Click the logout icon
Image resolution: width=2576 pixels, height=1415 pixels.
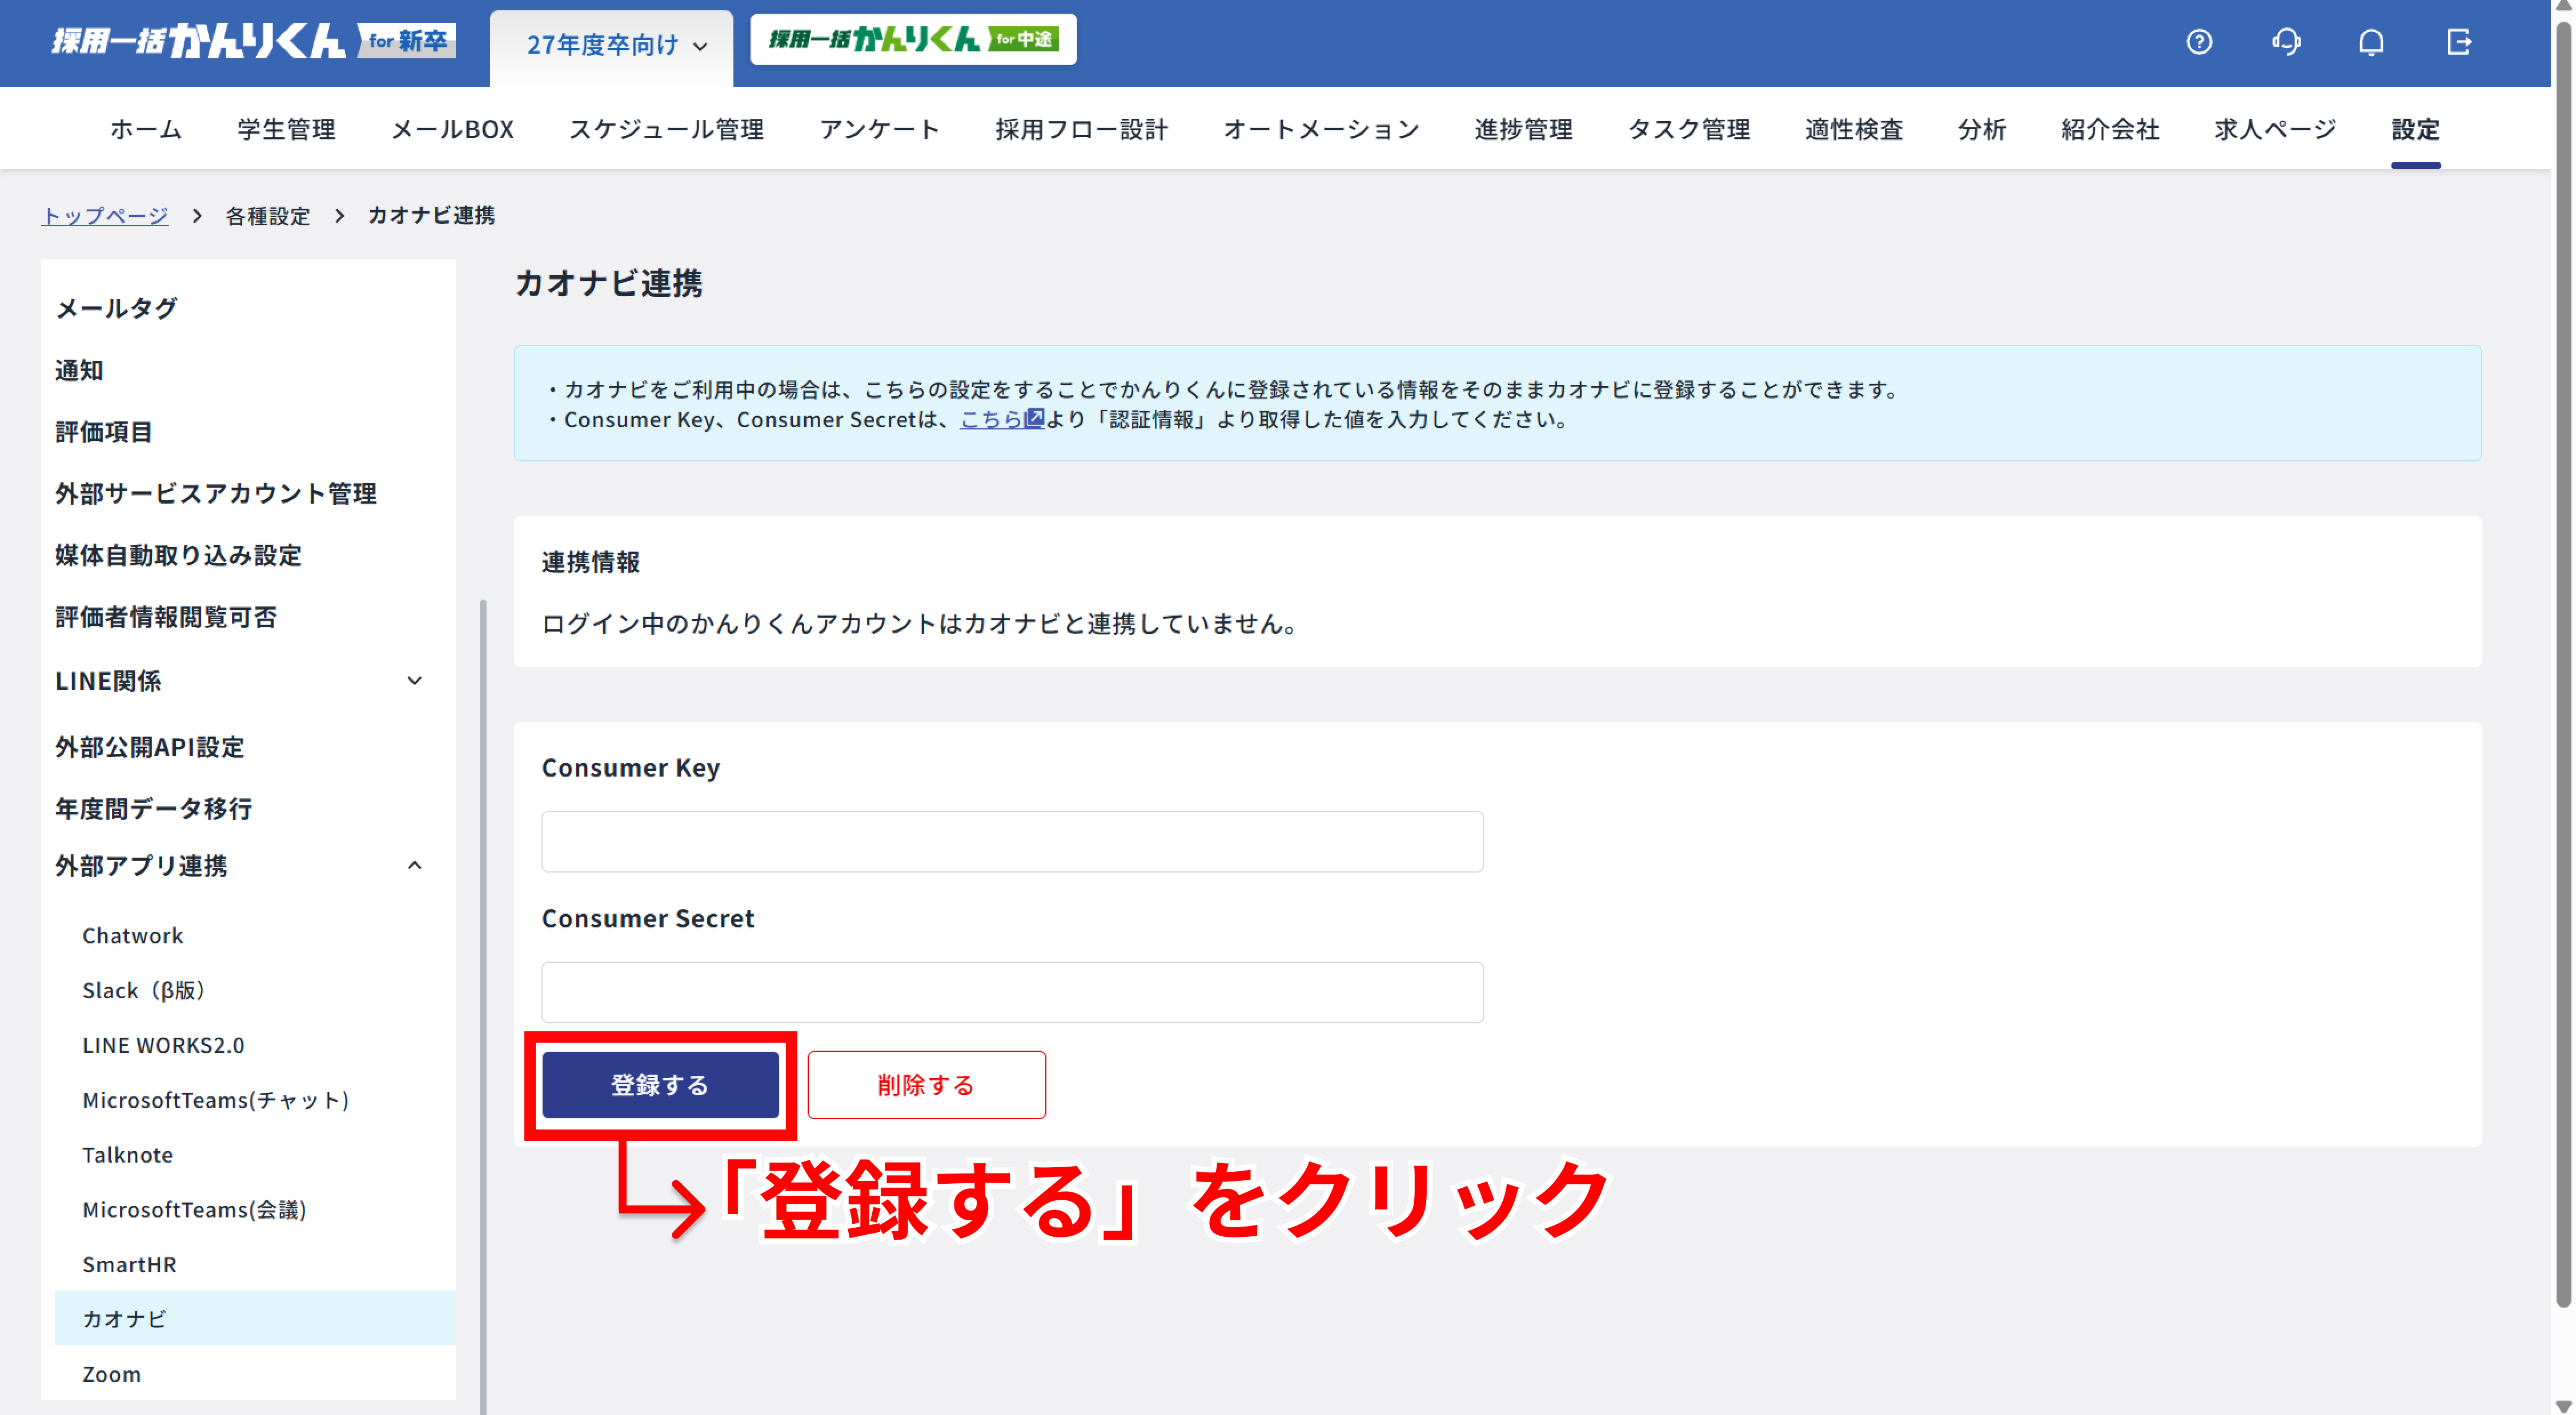point(2459,42)
